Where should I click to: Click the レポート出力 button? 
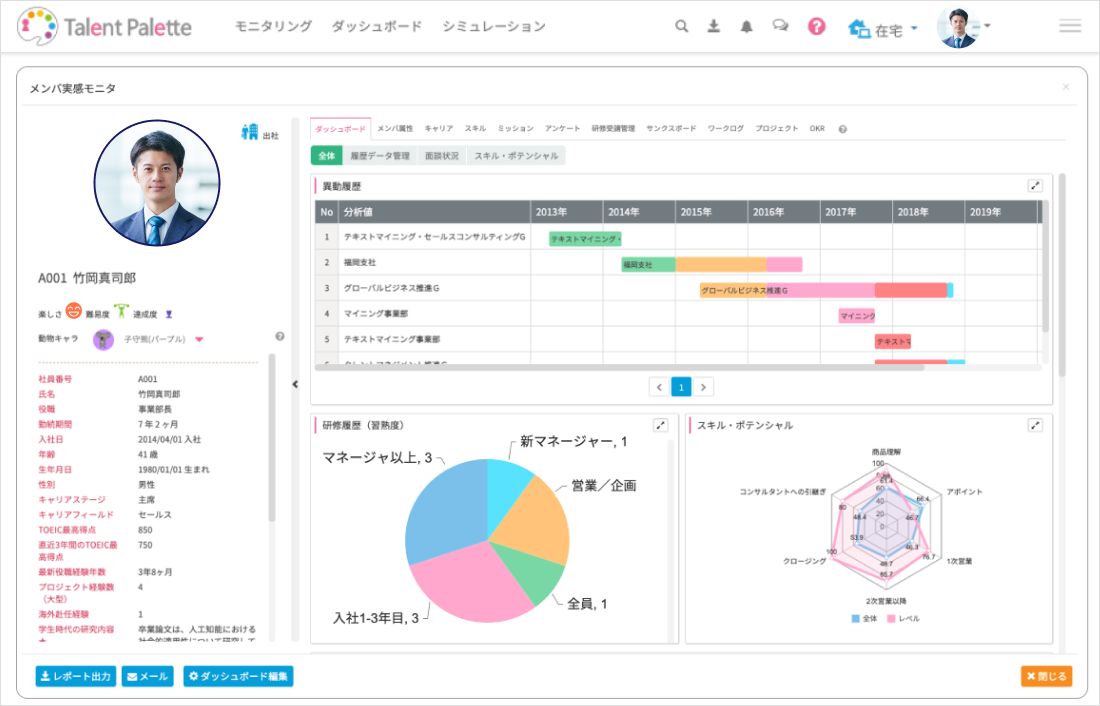[75, 677]
